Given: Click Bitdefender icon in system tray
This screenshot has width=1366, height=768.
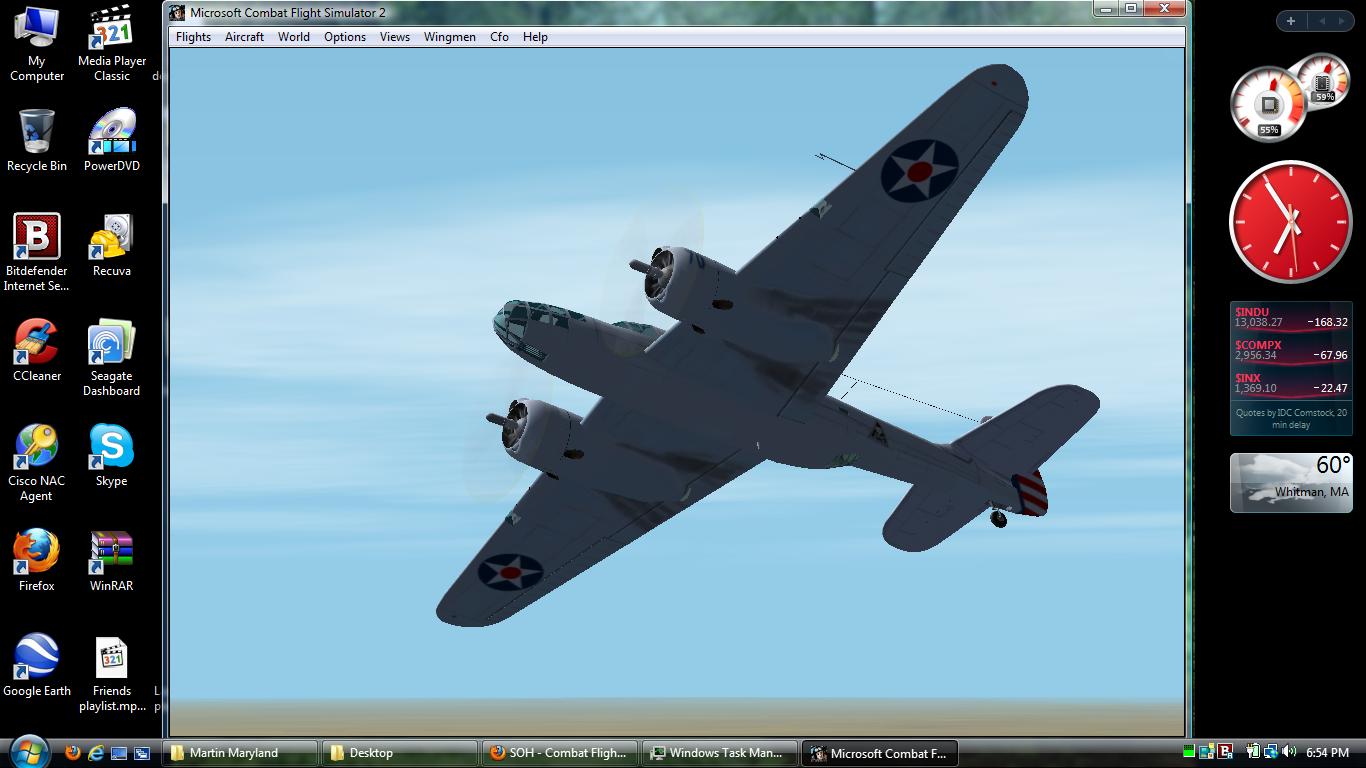Looking at the screenshot, I should pyautogui.click(x=1225, y=751).
